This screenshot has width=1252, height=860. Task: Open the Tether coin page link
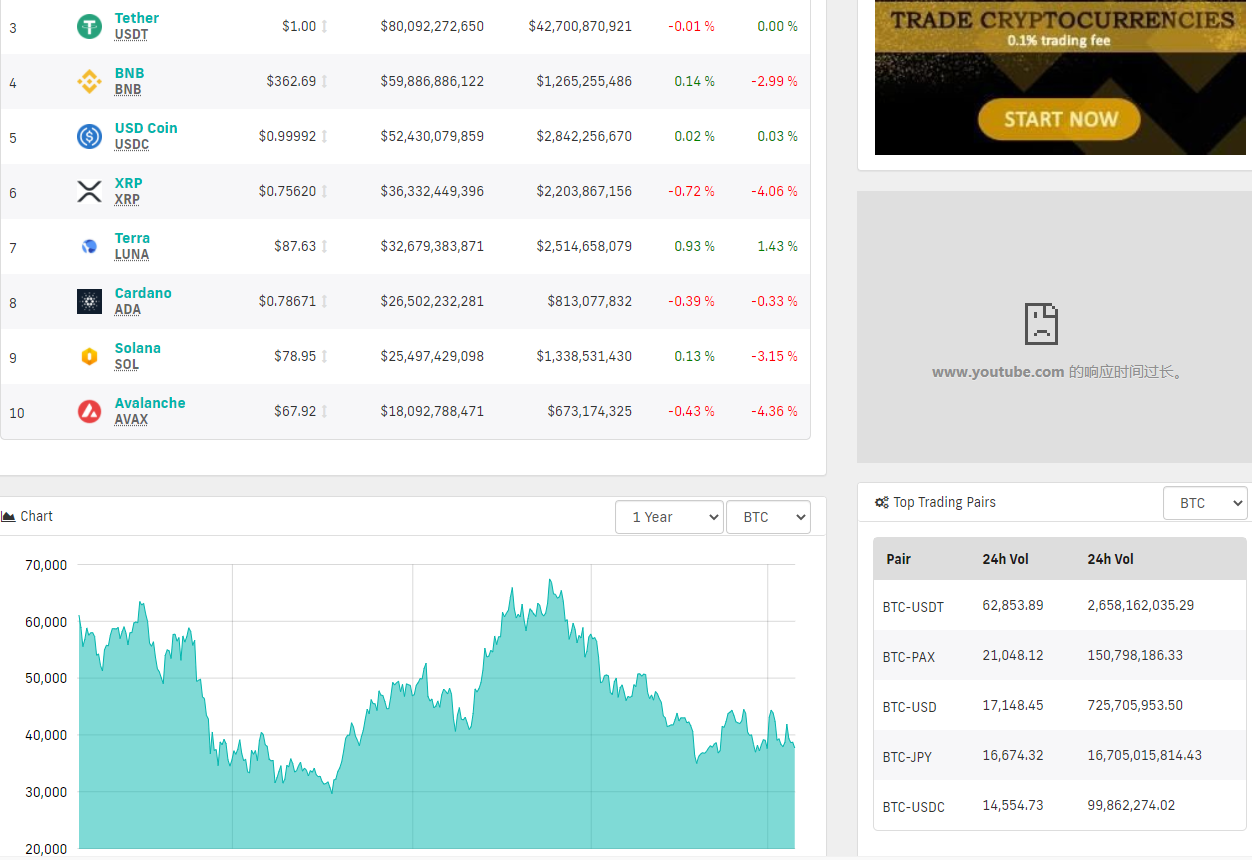point(137,18)
